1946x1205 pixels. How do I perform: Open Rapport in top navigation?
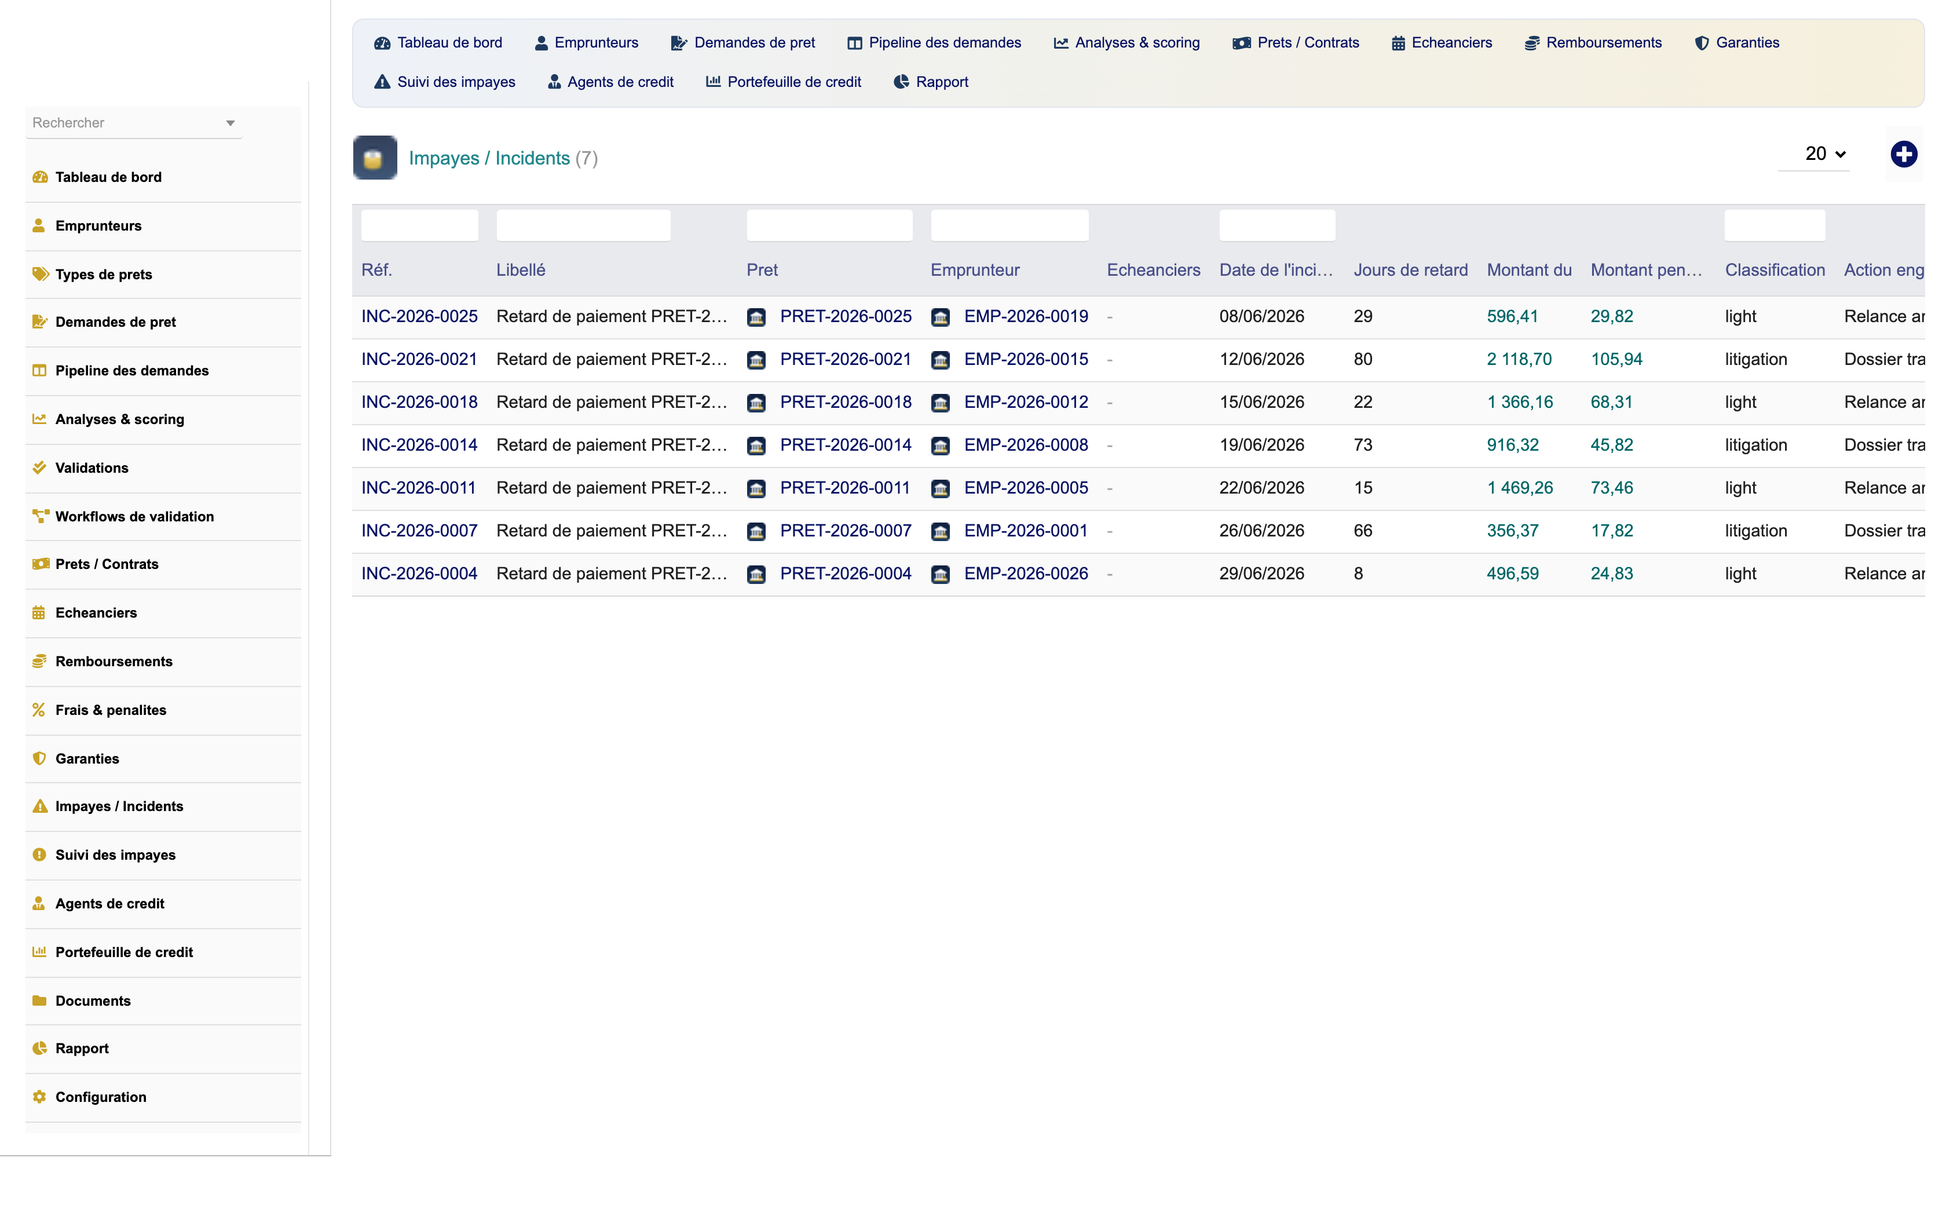pos(931,82)
